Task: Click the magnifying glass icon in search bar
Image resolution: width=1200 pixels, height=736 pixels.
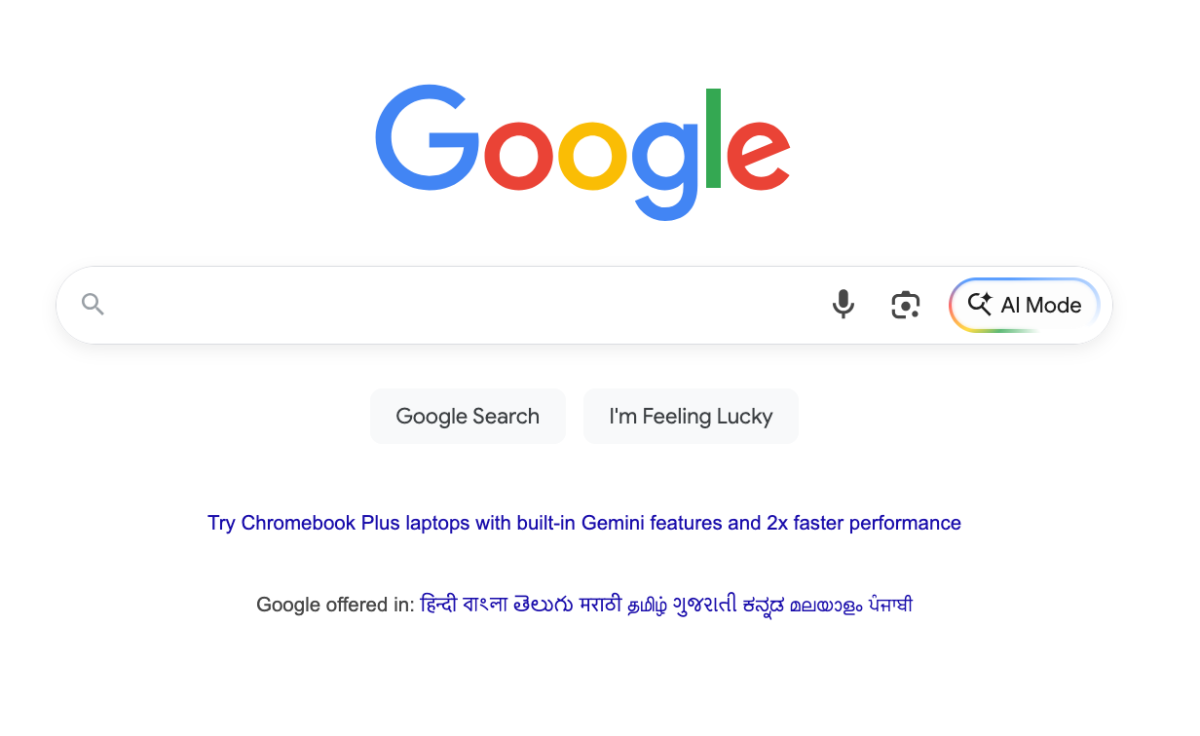Action: click(x=92, y=304)
